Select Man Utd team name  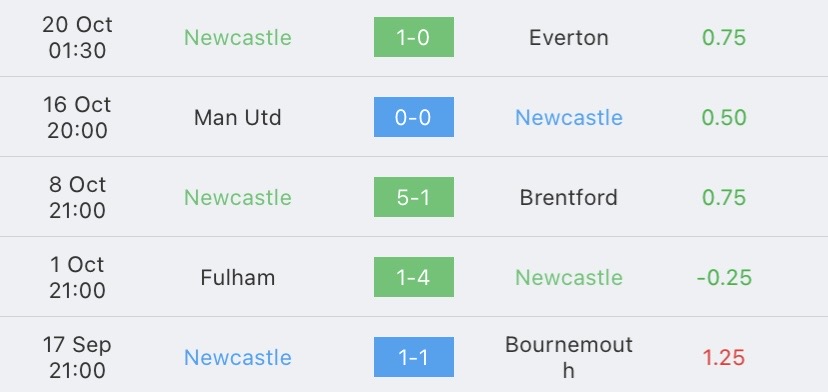click(238, 117)
